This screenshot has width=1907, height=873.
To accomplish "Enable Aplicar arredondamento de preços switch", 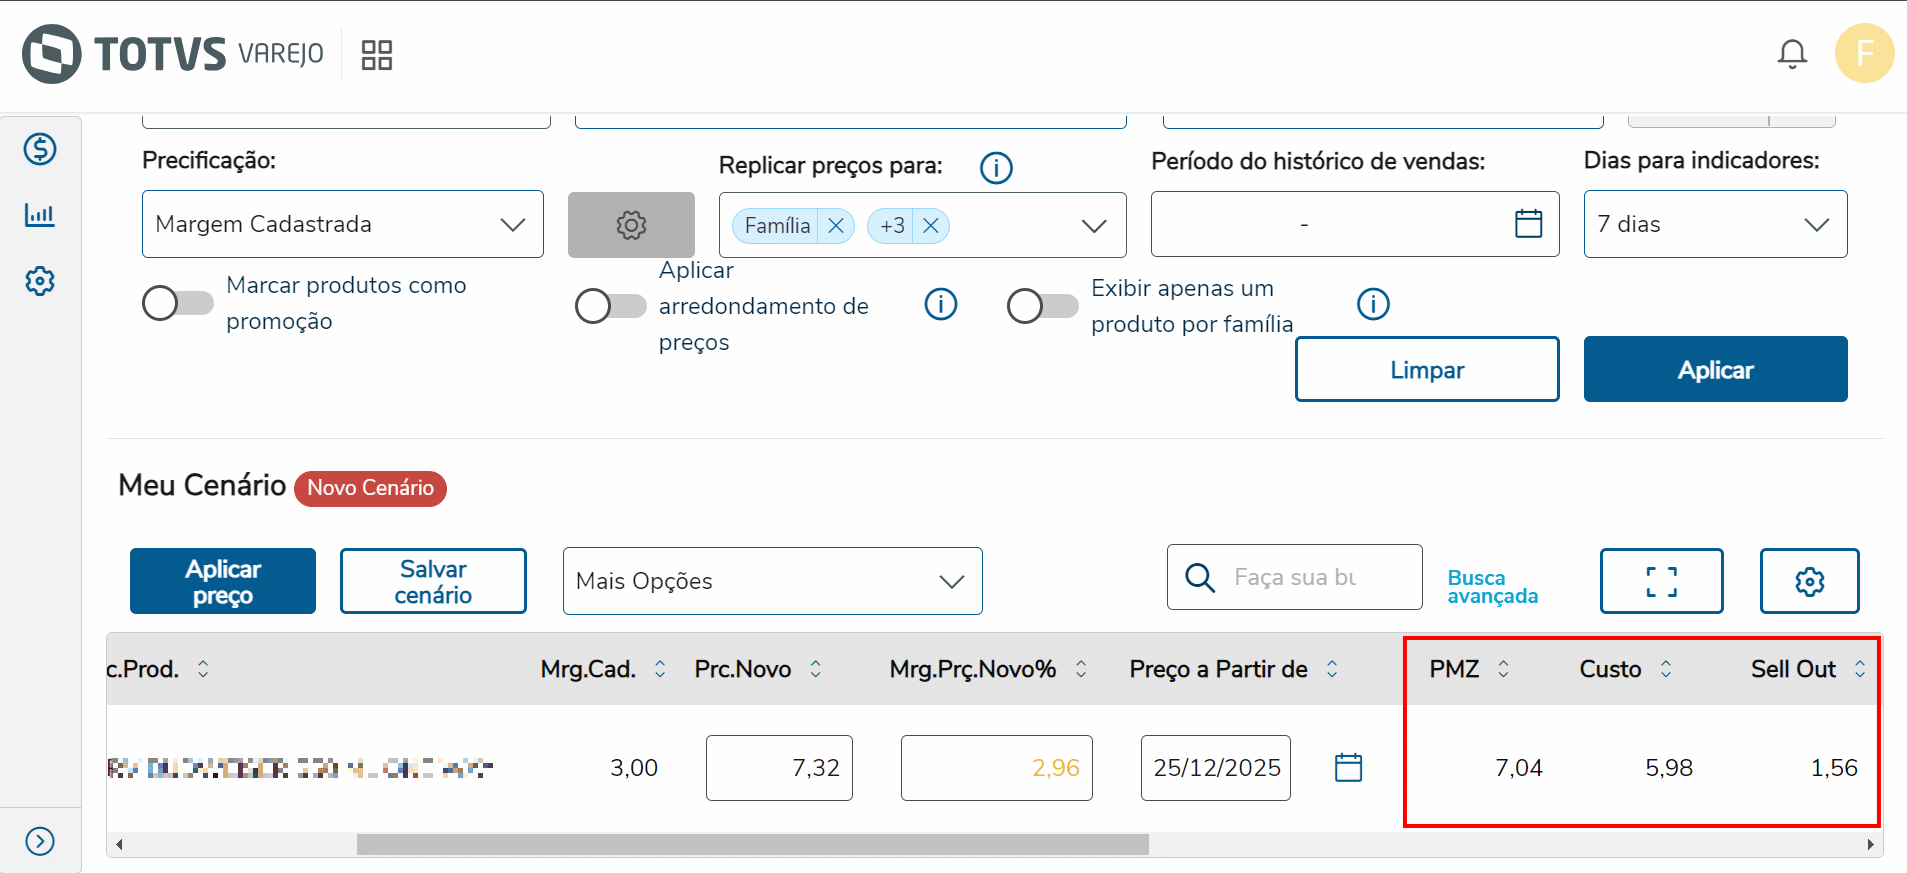I will point(611,306).
